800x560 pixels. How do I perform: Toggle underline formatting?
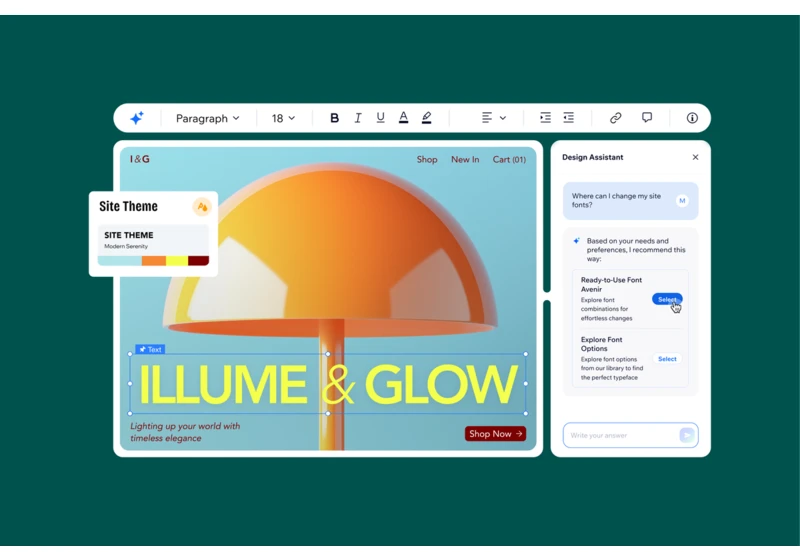[380, 118]
